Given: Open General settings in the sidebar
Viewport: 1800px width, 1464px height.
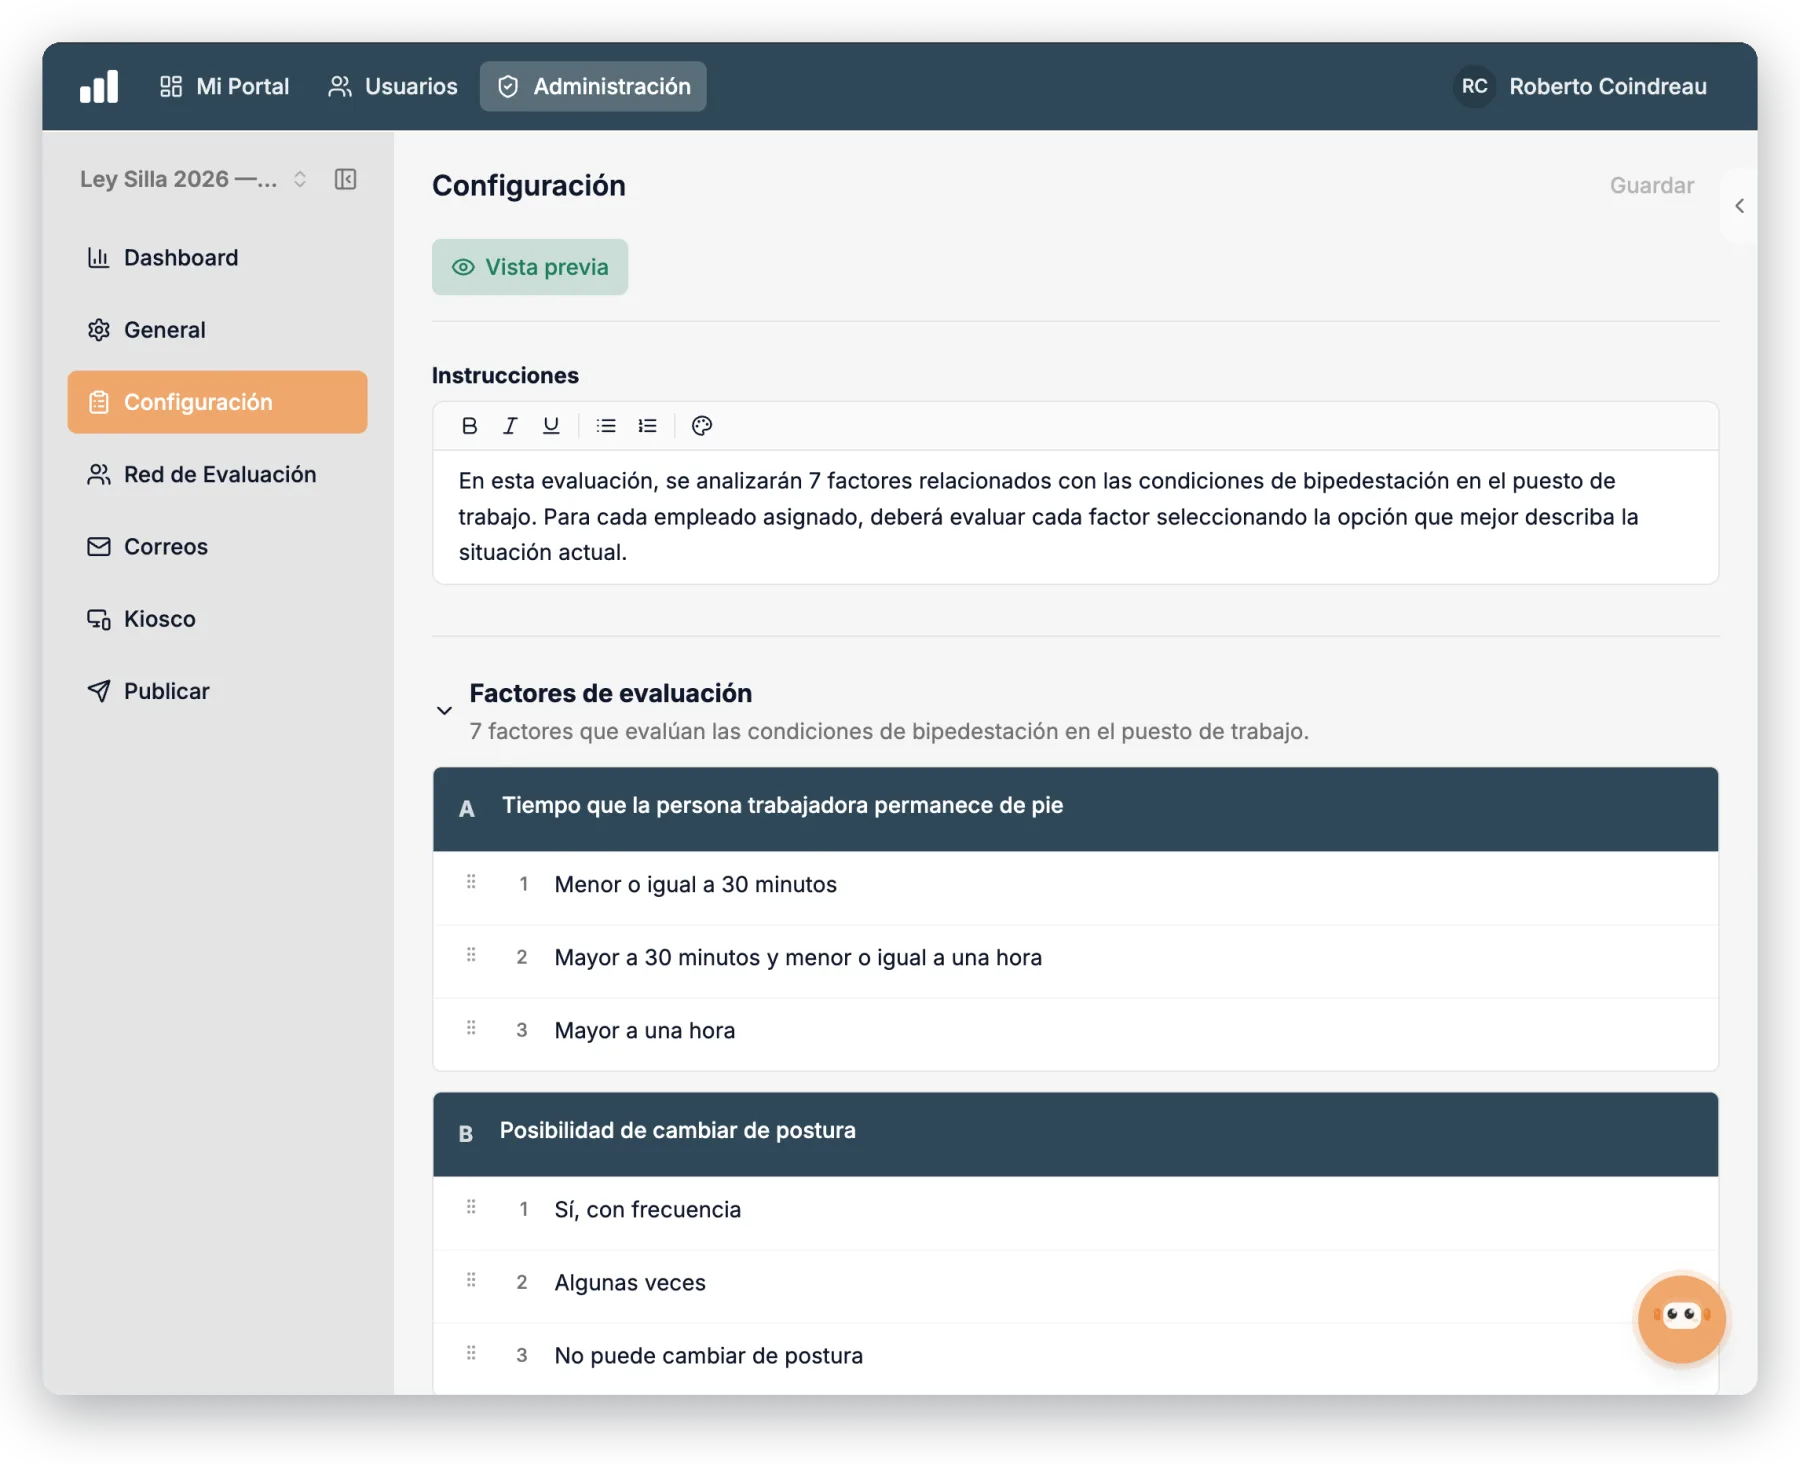Looking at the screenshot, I should click(x=218, y=330).
